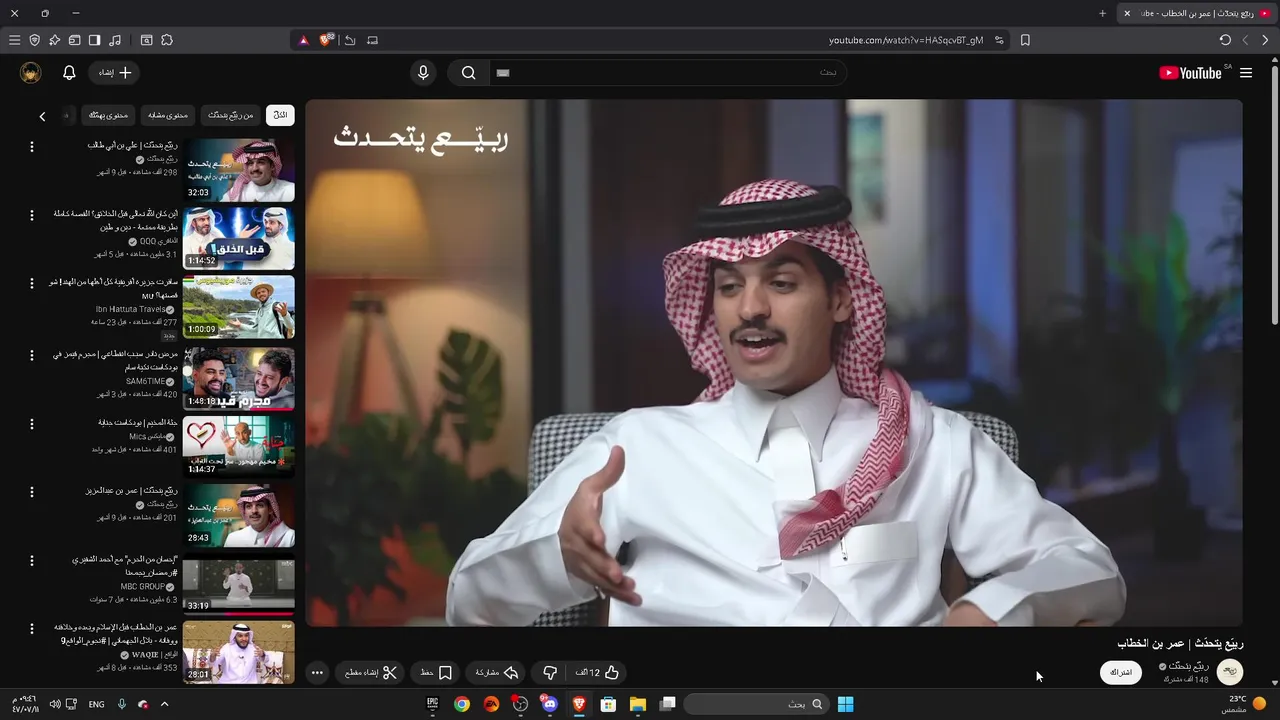Image resolution: width=1280 pixels, height=720 pixels.
Task: Open Brave Shields lion icon
Action: coord(325,40)
